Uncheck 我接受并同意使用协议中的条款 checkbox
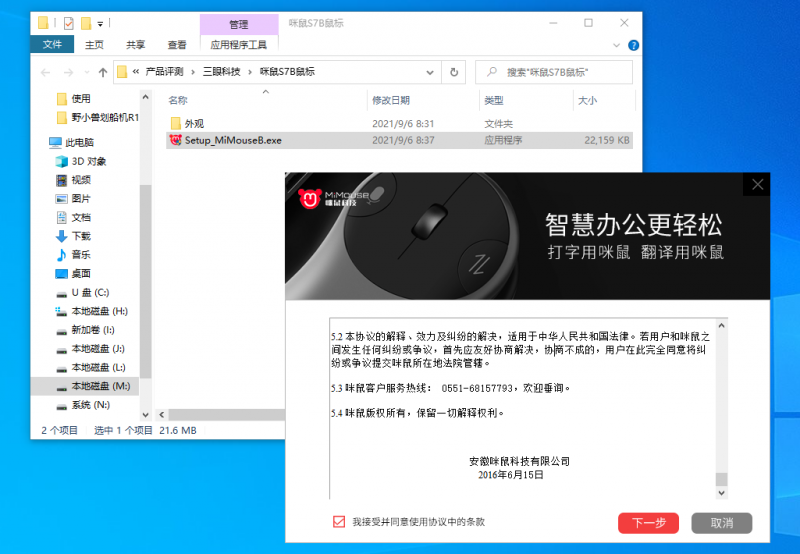Viewport: 800px width, 554px height. click(x=339, y=521)
